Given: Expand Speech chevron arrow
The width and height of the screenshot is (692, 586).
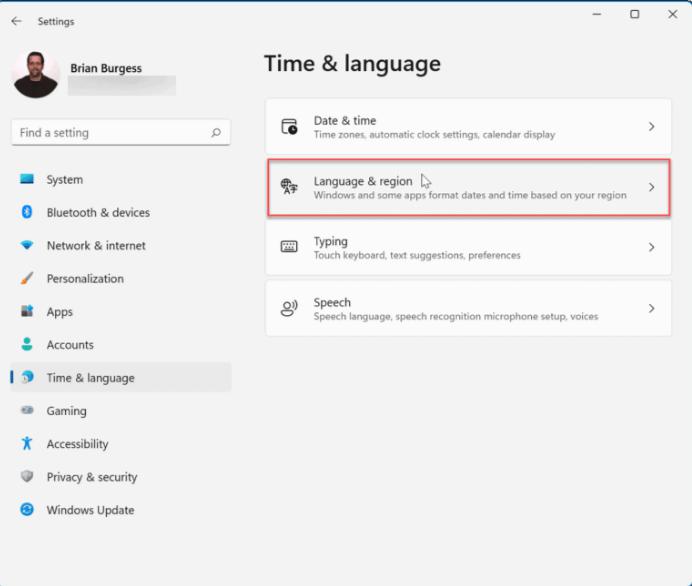Looking at the screenshot, I should (x=651, y=308).
